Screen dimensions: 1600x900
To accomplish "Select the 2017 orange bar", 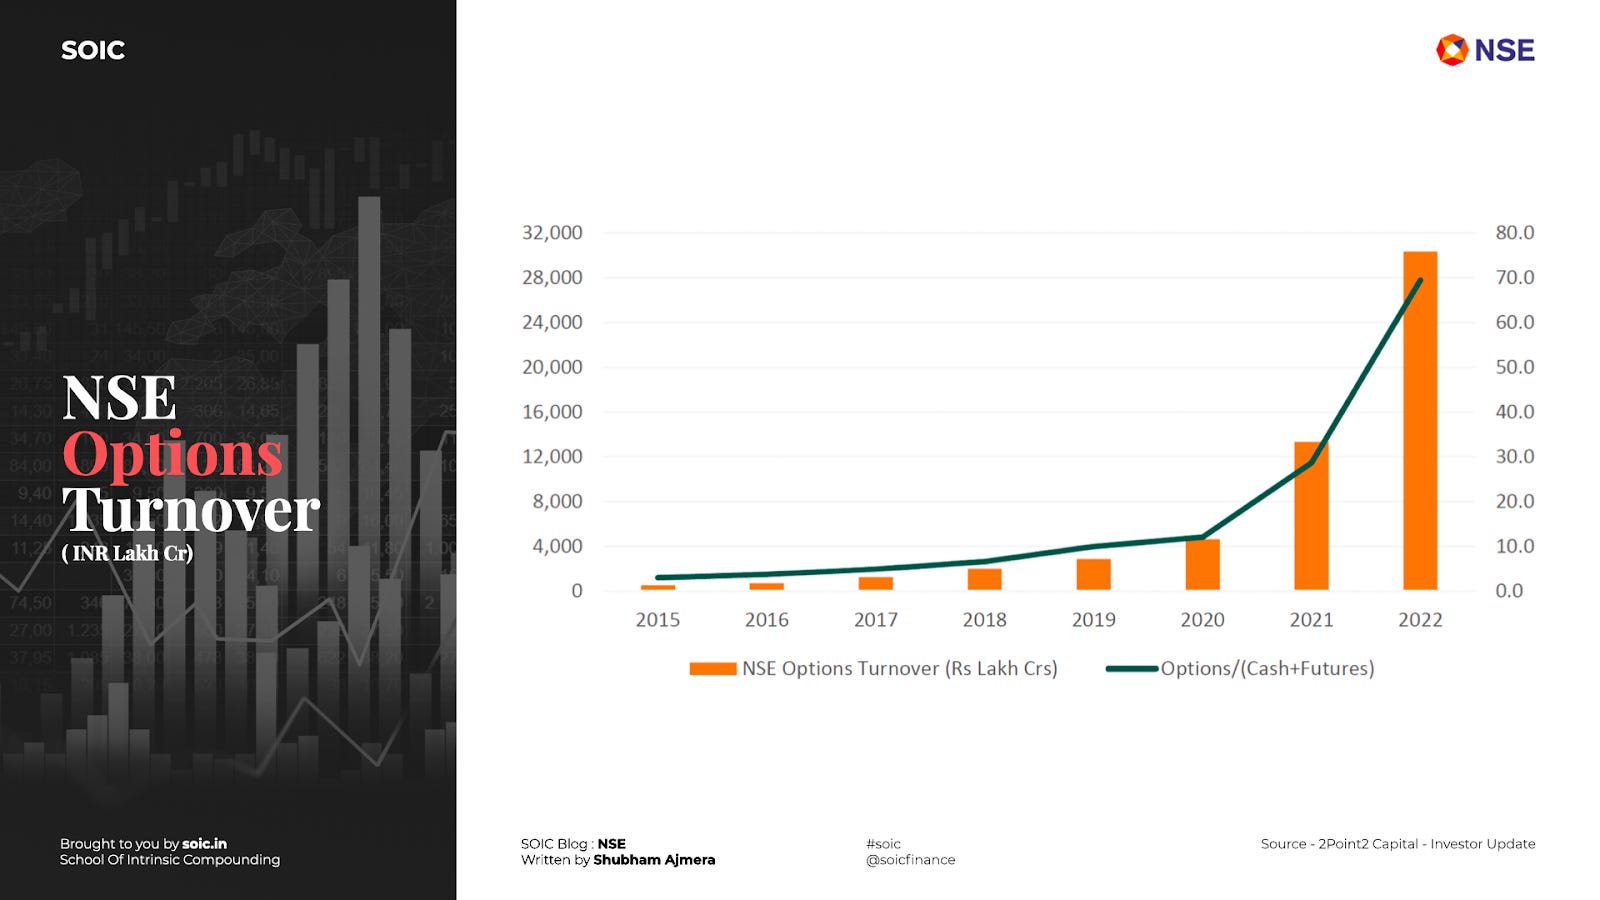I will (x=875, y=584).
